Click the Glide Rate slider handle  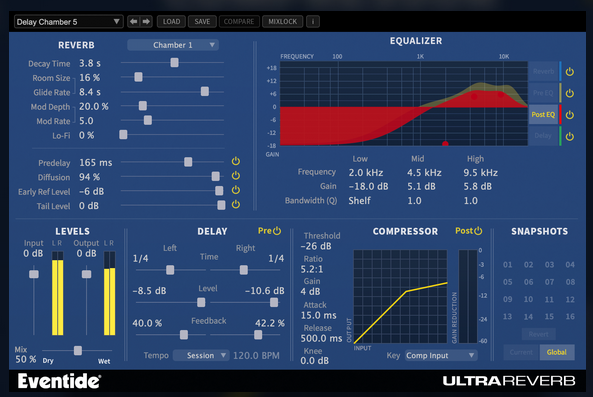[x=205, y=91]
